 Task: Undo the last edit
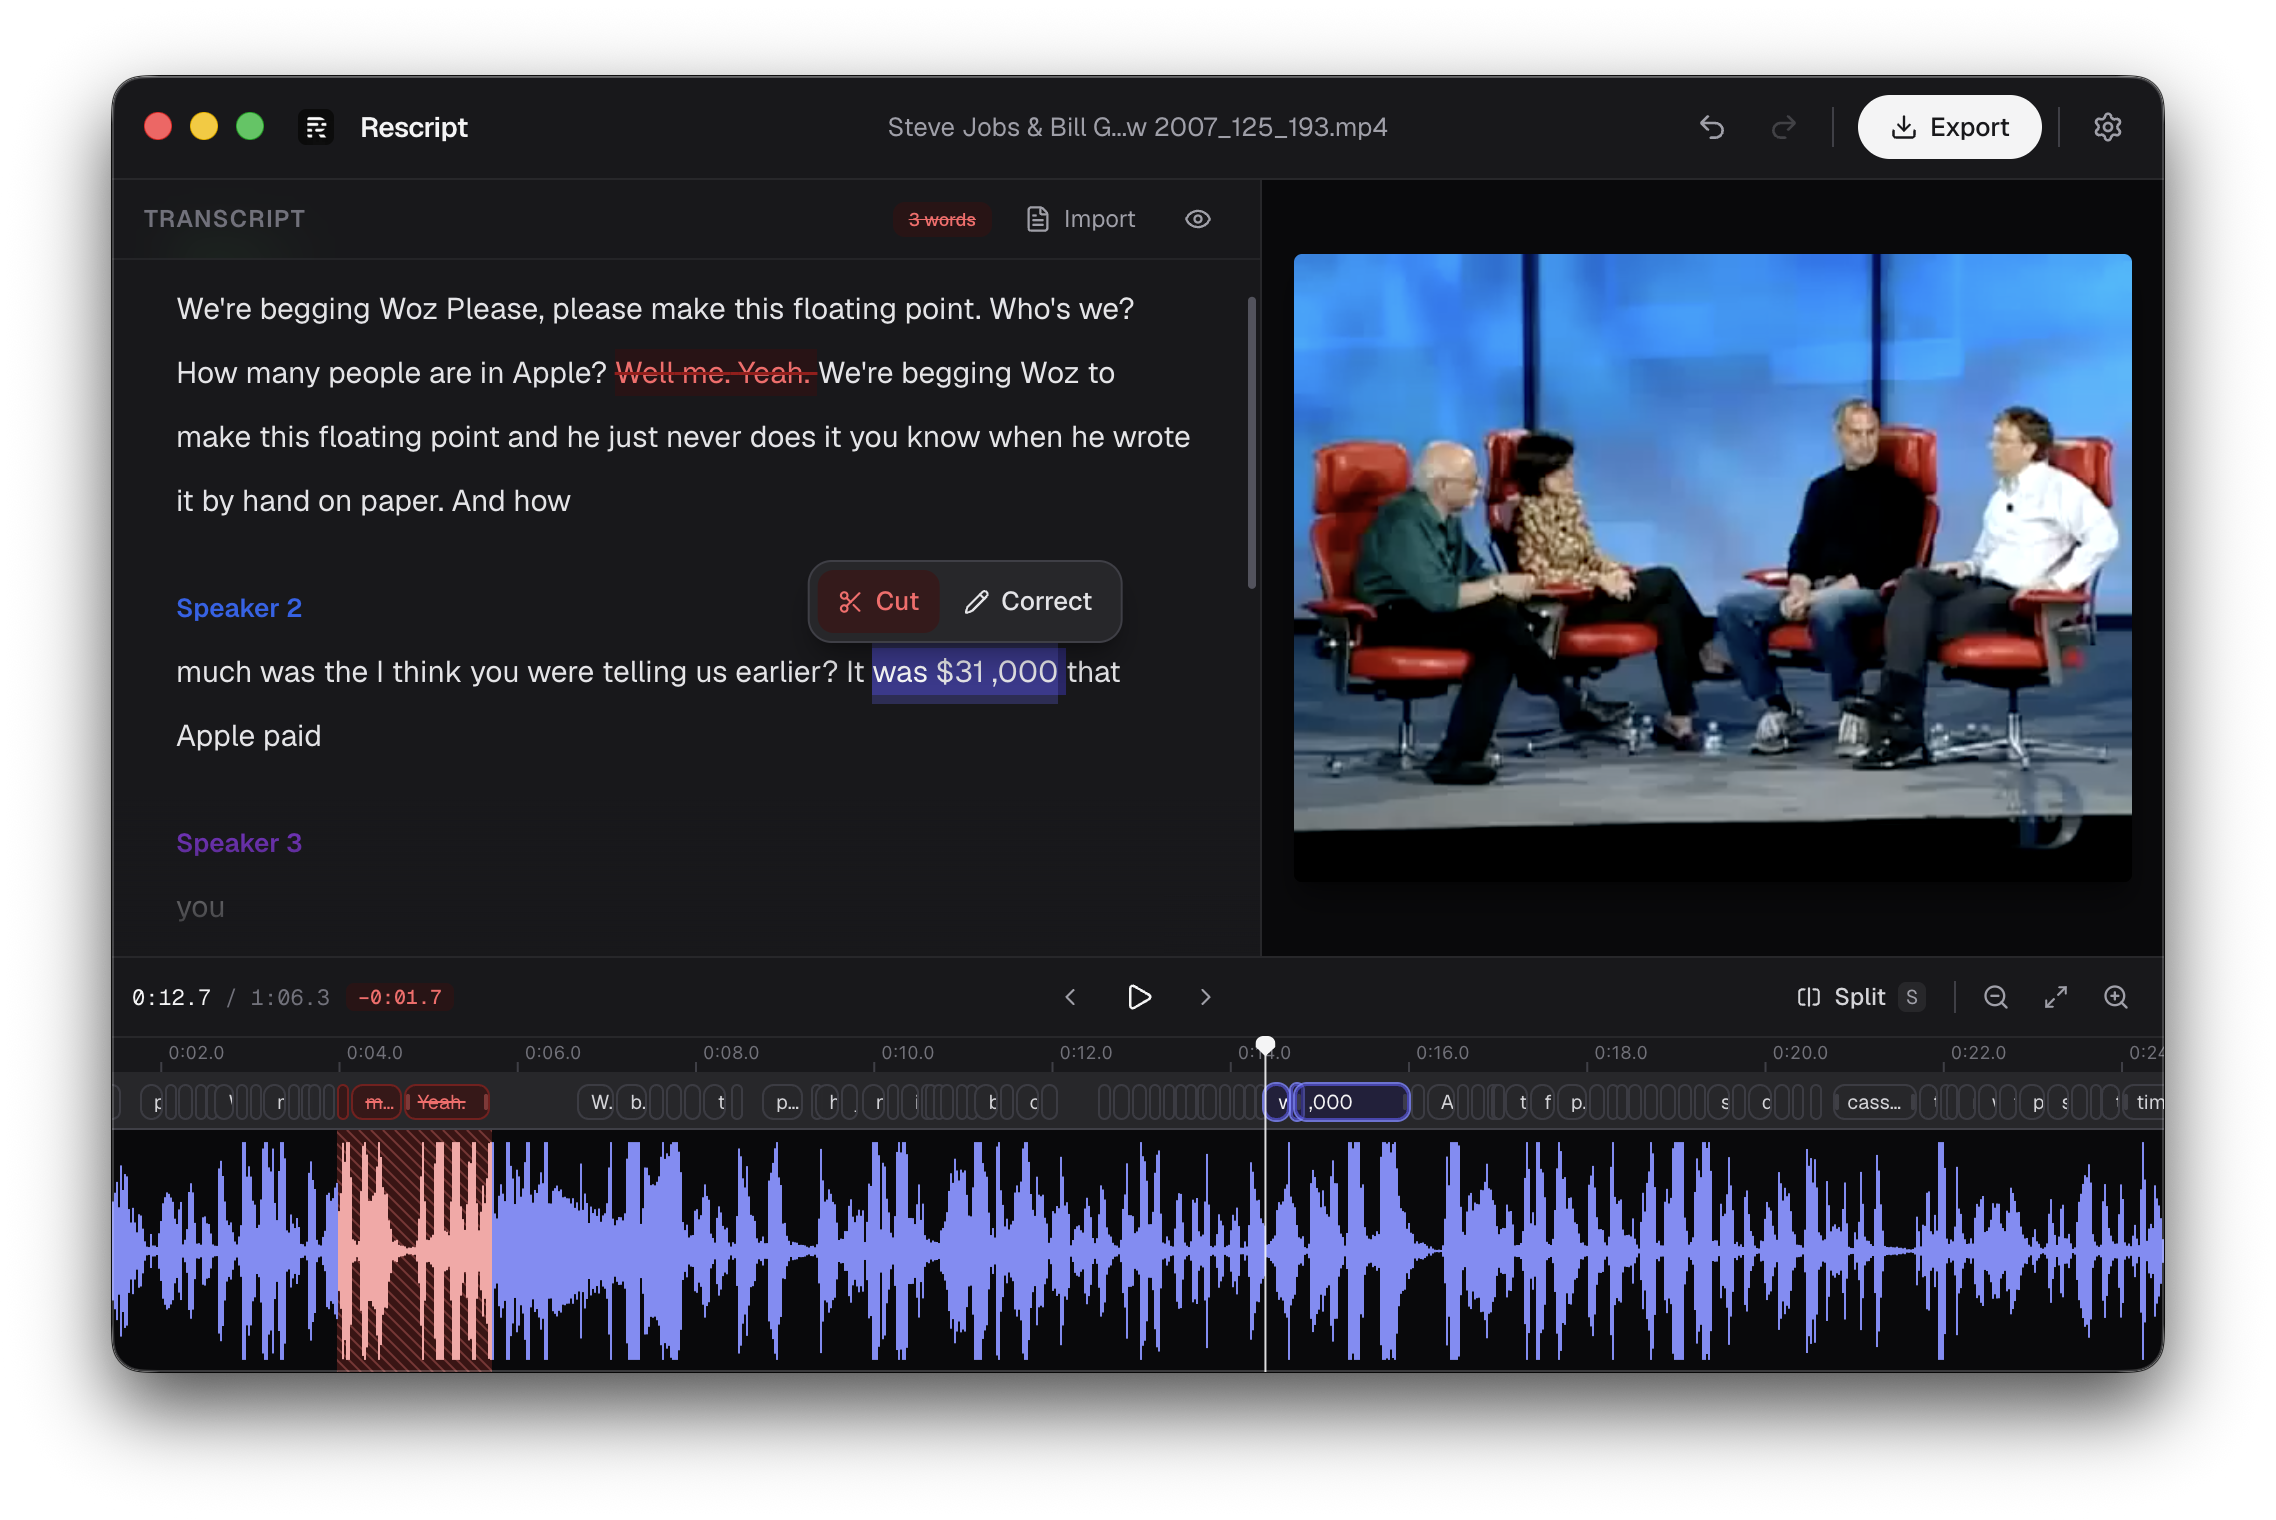tap(1711, 127)
